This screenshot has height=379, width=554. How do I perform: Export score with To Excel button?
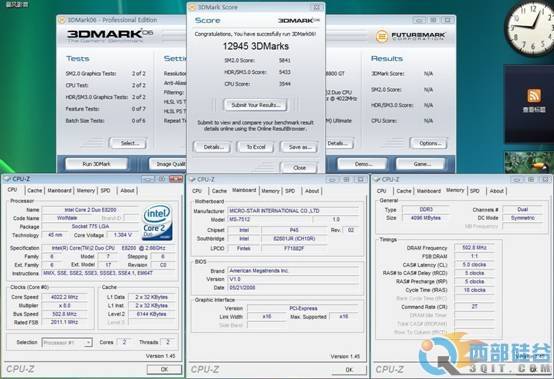click(255, 147)
